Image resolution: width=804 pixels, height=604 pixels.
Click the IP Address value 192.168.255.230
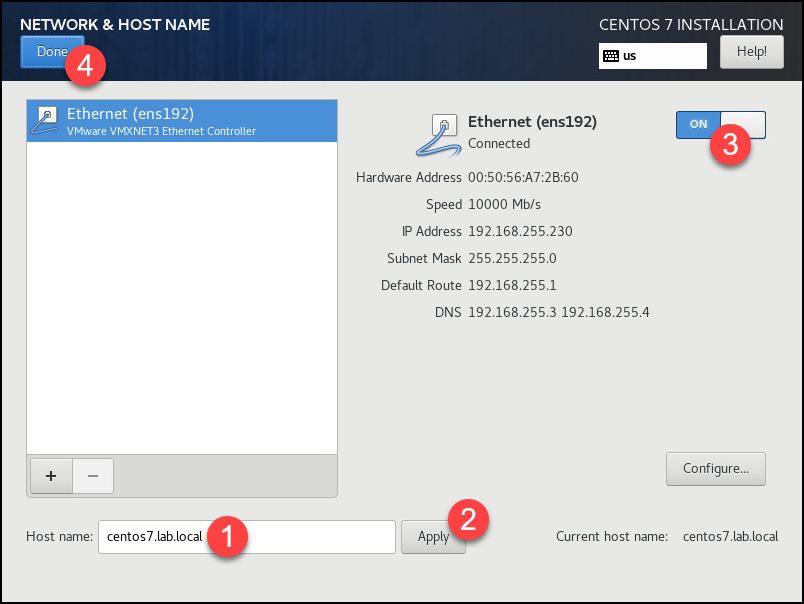click(x=520, y=231)
